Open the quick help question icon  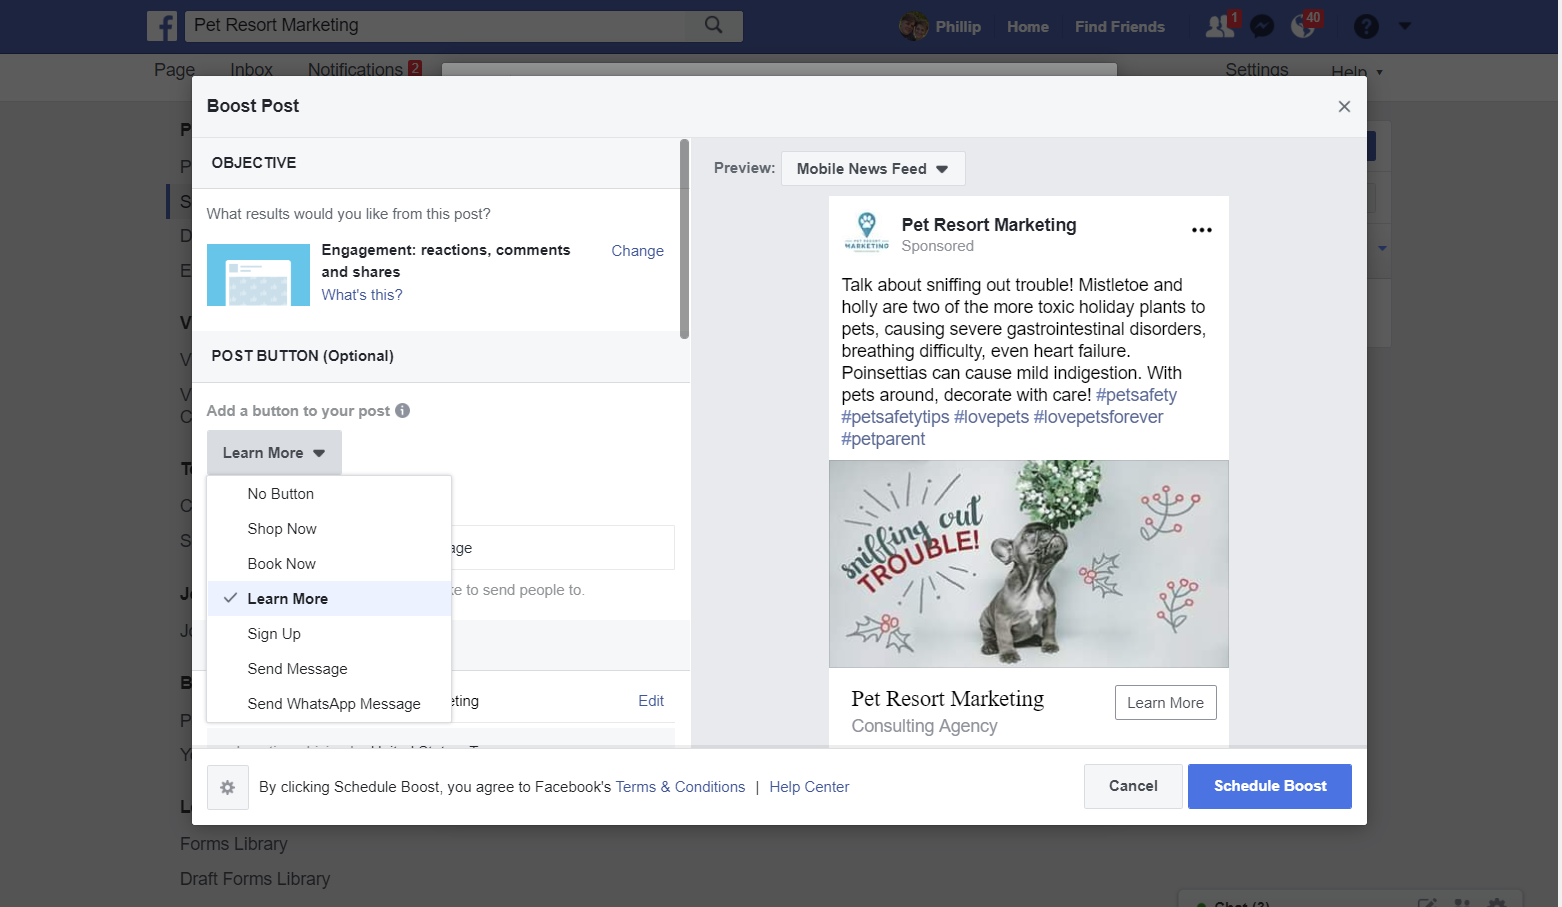click(x=1366, y=27)
